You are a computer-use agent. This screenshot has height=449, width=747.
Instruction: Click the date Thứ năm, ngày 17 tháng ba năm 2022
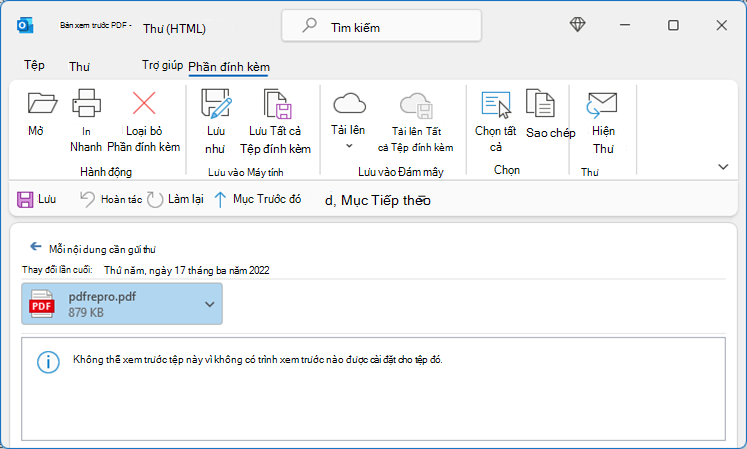187,271
